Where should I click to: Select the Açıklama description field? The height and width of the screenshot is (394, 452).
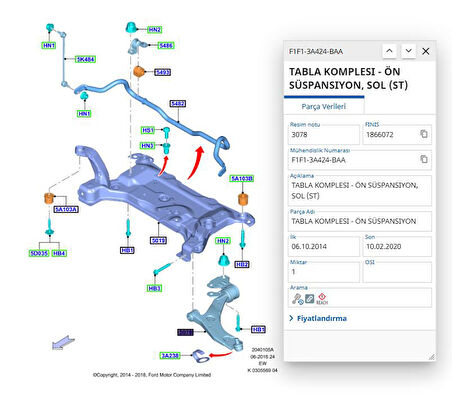[x=360, y=190]
